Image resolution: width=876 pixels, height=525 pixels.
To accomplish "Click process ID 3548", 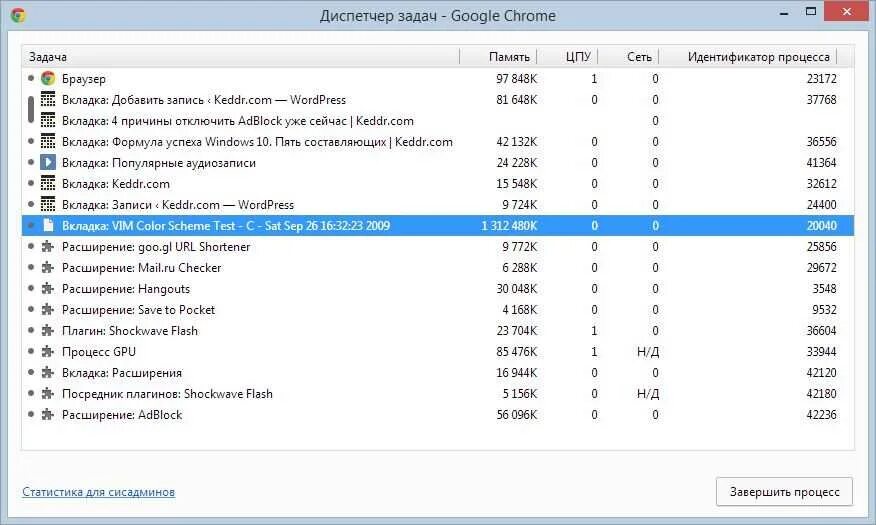I will tap(824, 289).
